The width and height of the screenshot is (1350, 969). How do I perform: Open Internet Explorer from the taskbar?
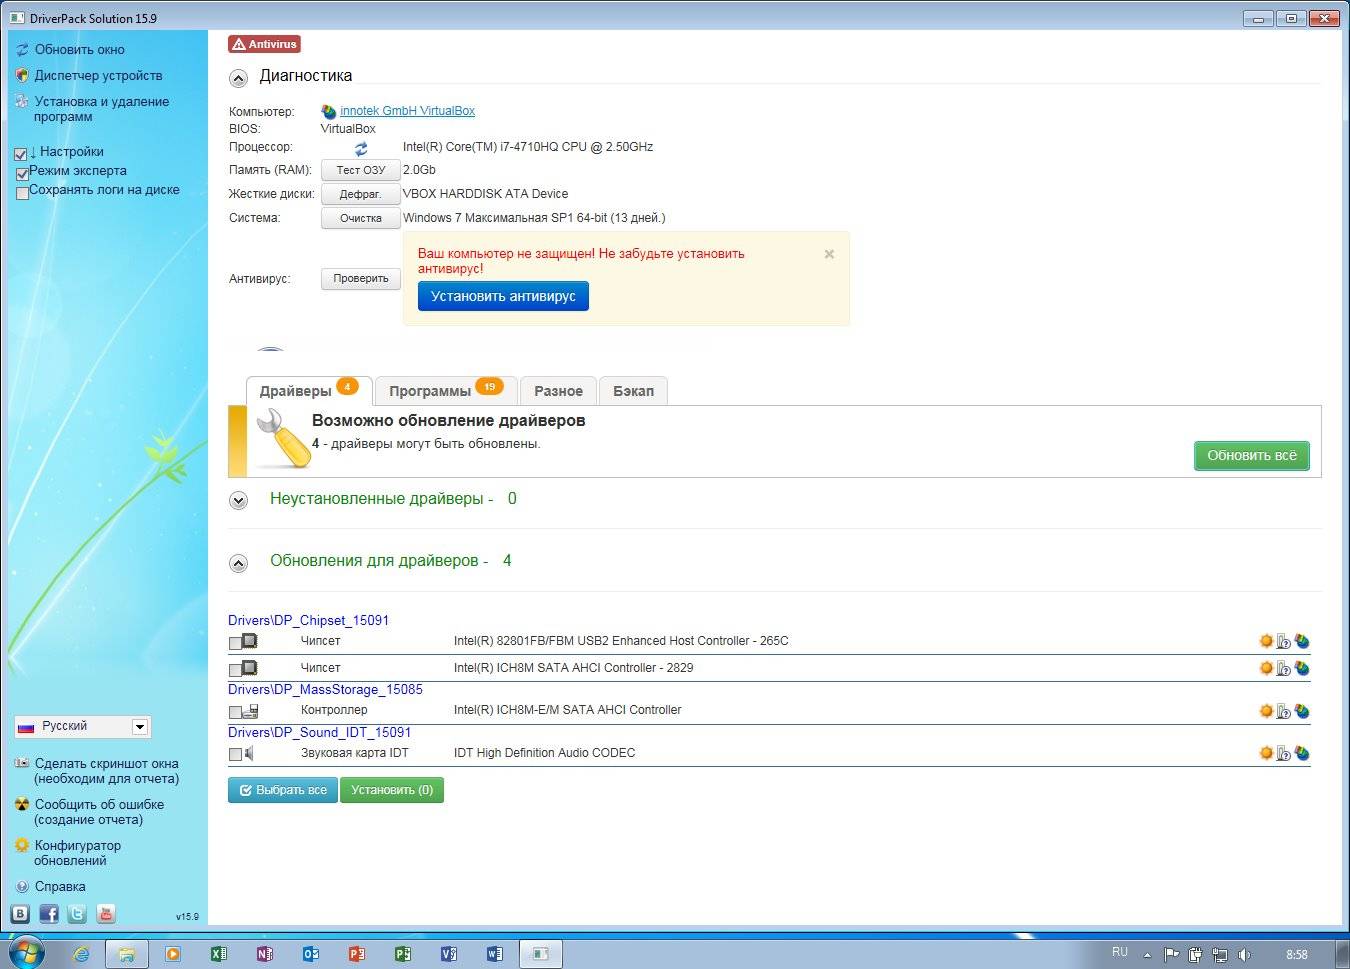coord(81,953)
